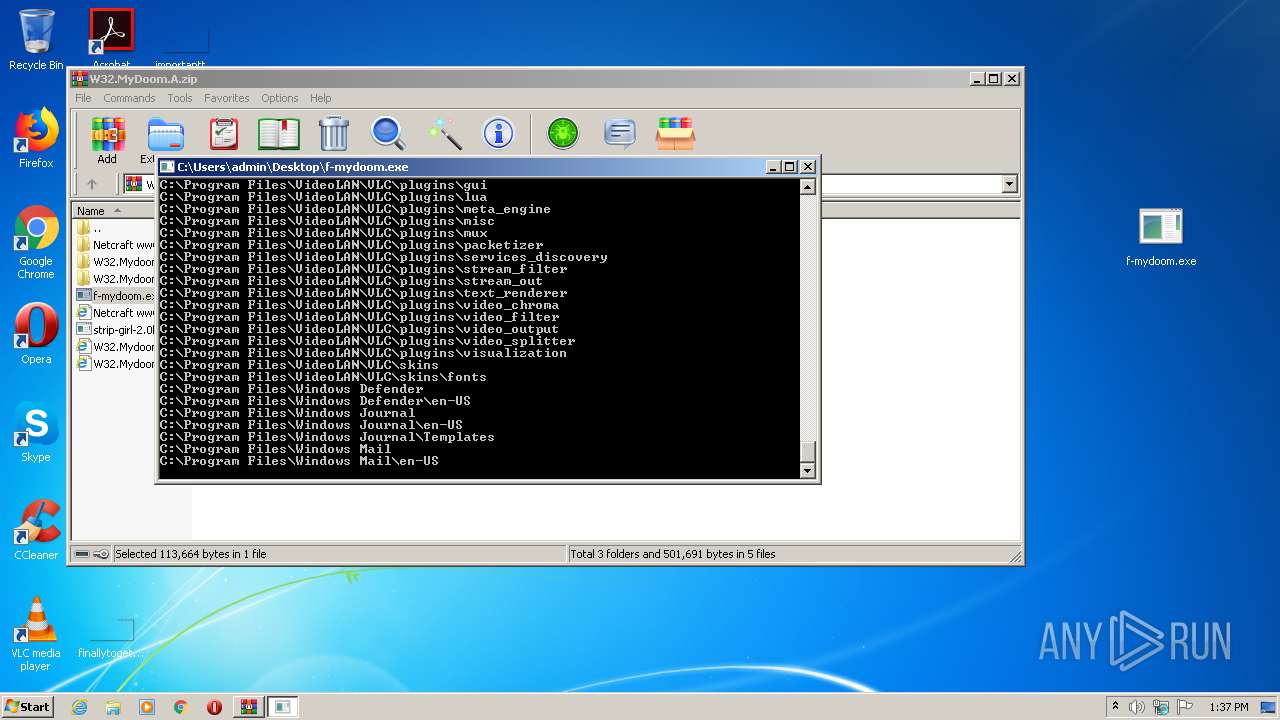The height and width of the screenshot is (720, 1280).
Task: Click the volume speaker tray icon
Action: click(x=1137, y=707)
